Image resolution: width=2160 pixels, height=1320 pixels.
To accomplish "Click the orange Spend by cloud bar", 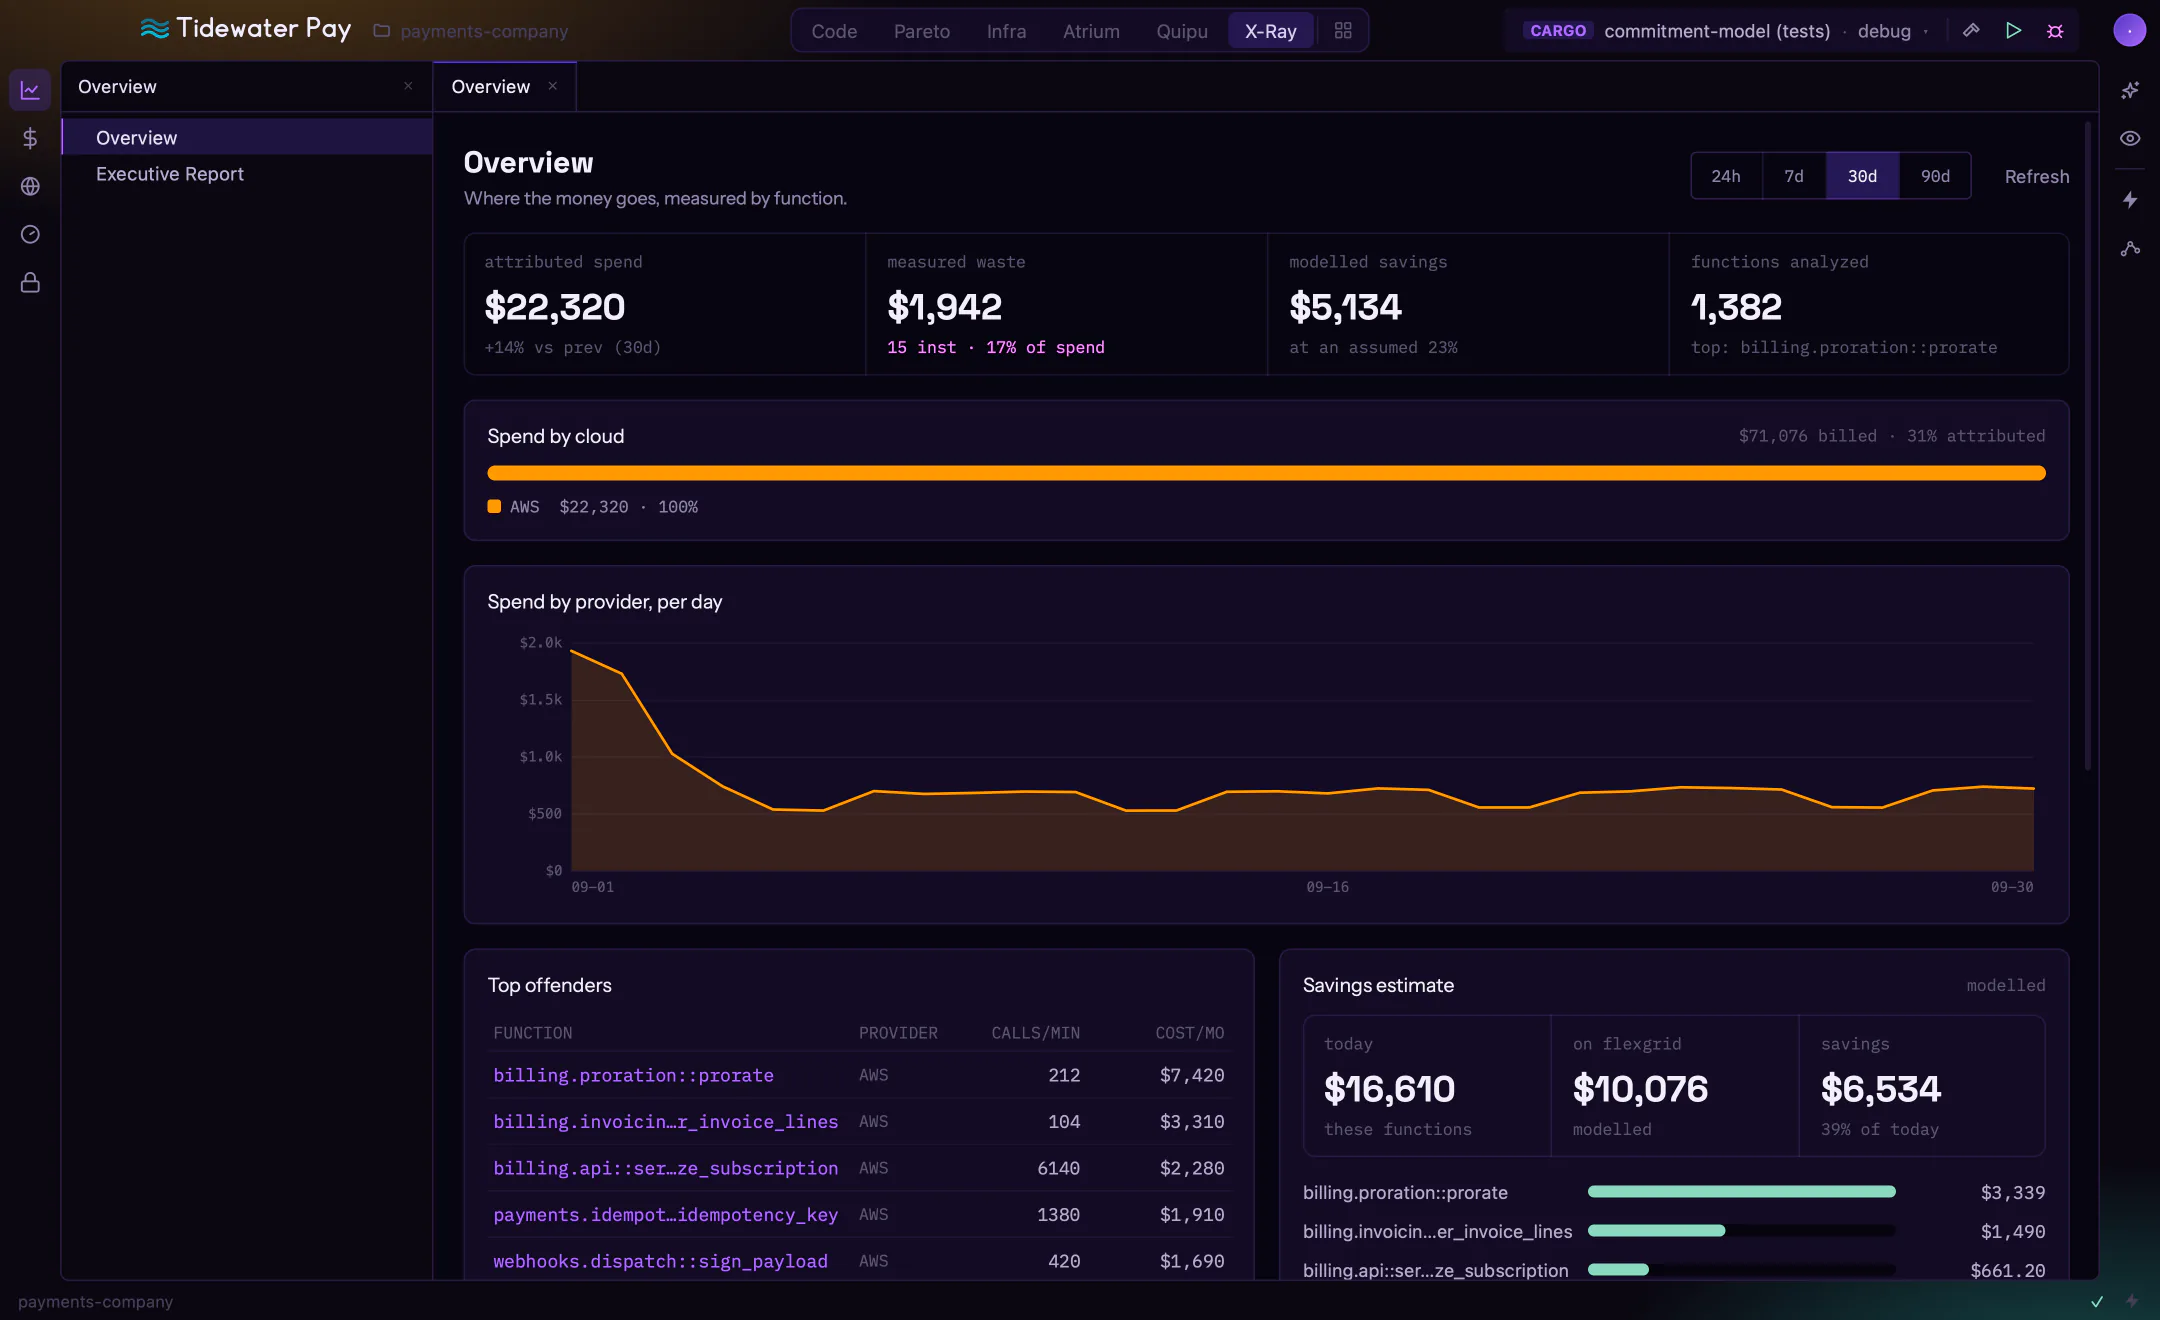I will click(x=1266, y=473).
